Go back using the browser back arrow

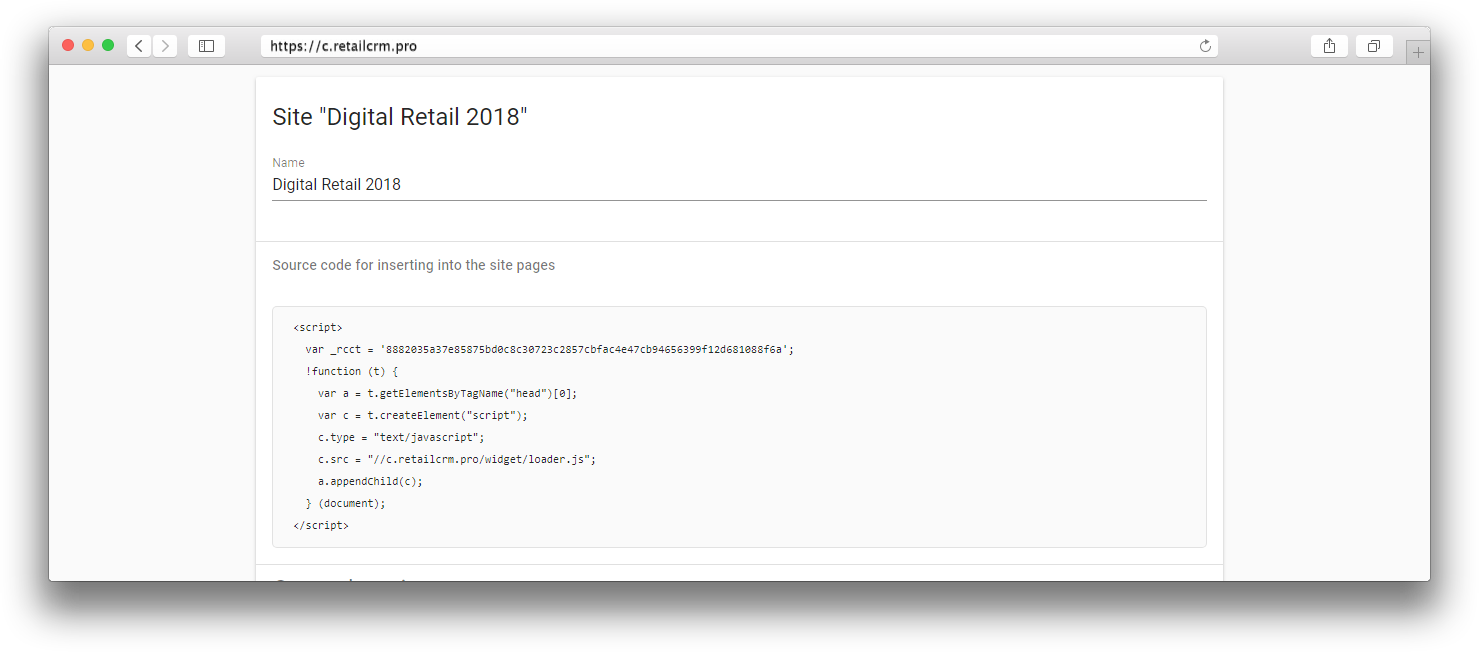tap(139, 46)
